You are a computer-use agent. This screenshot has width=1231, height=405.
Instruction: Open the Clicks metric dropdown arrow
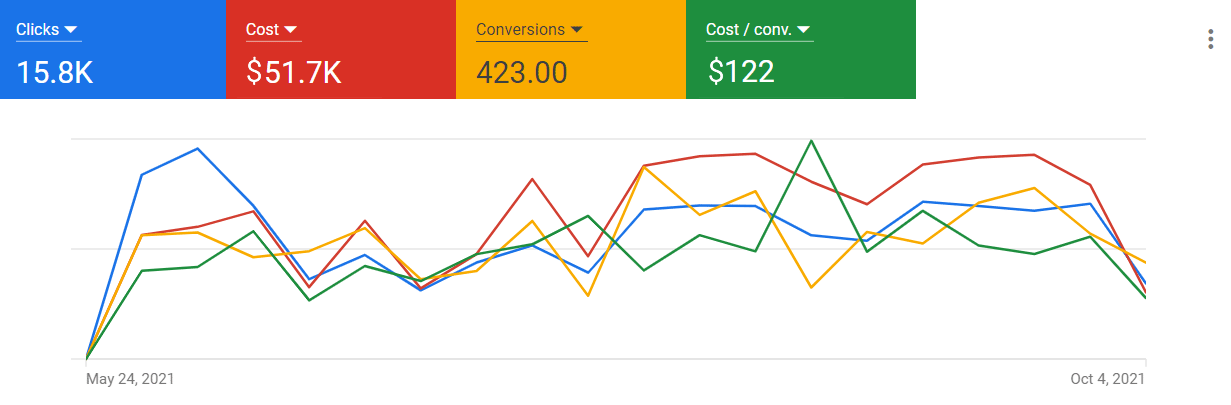71,30
